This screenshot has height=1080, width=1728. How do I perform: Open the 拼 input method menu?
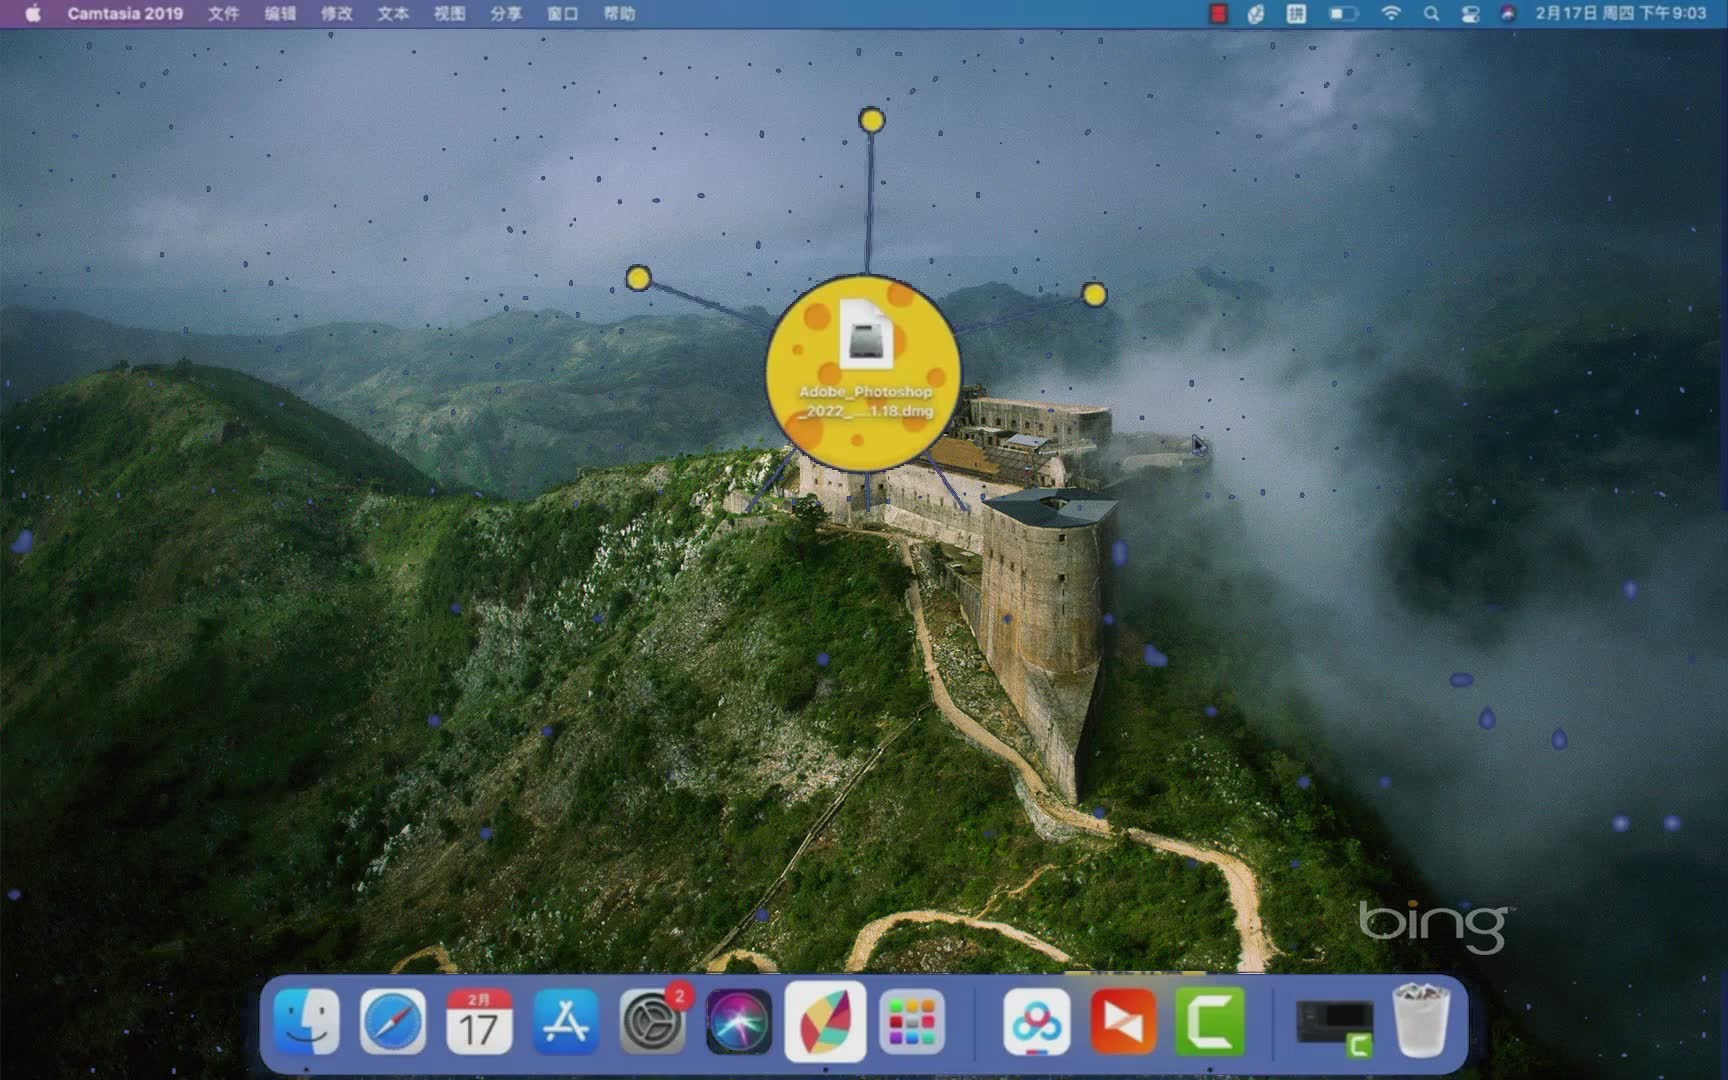click(1297, 13)
